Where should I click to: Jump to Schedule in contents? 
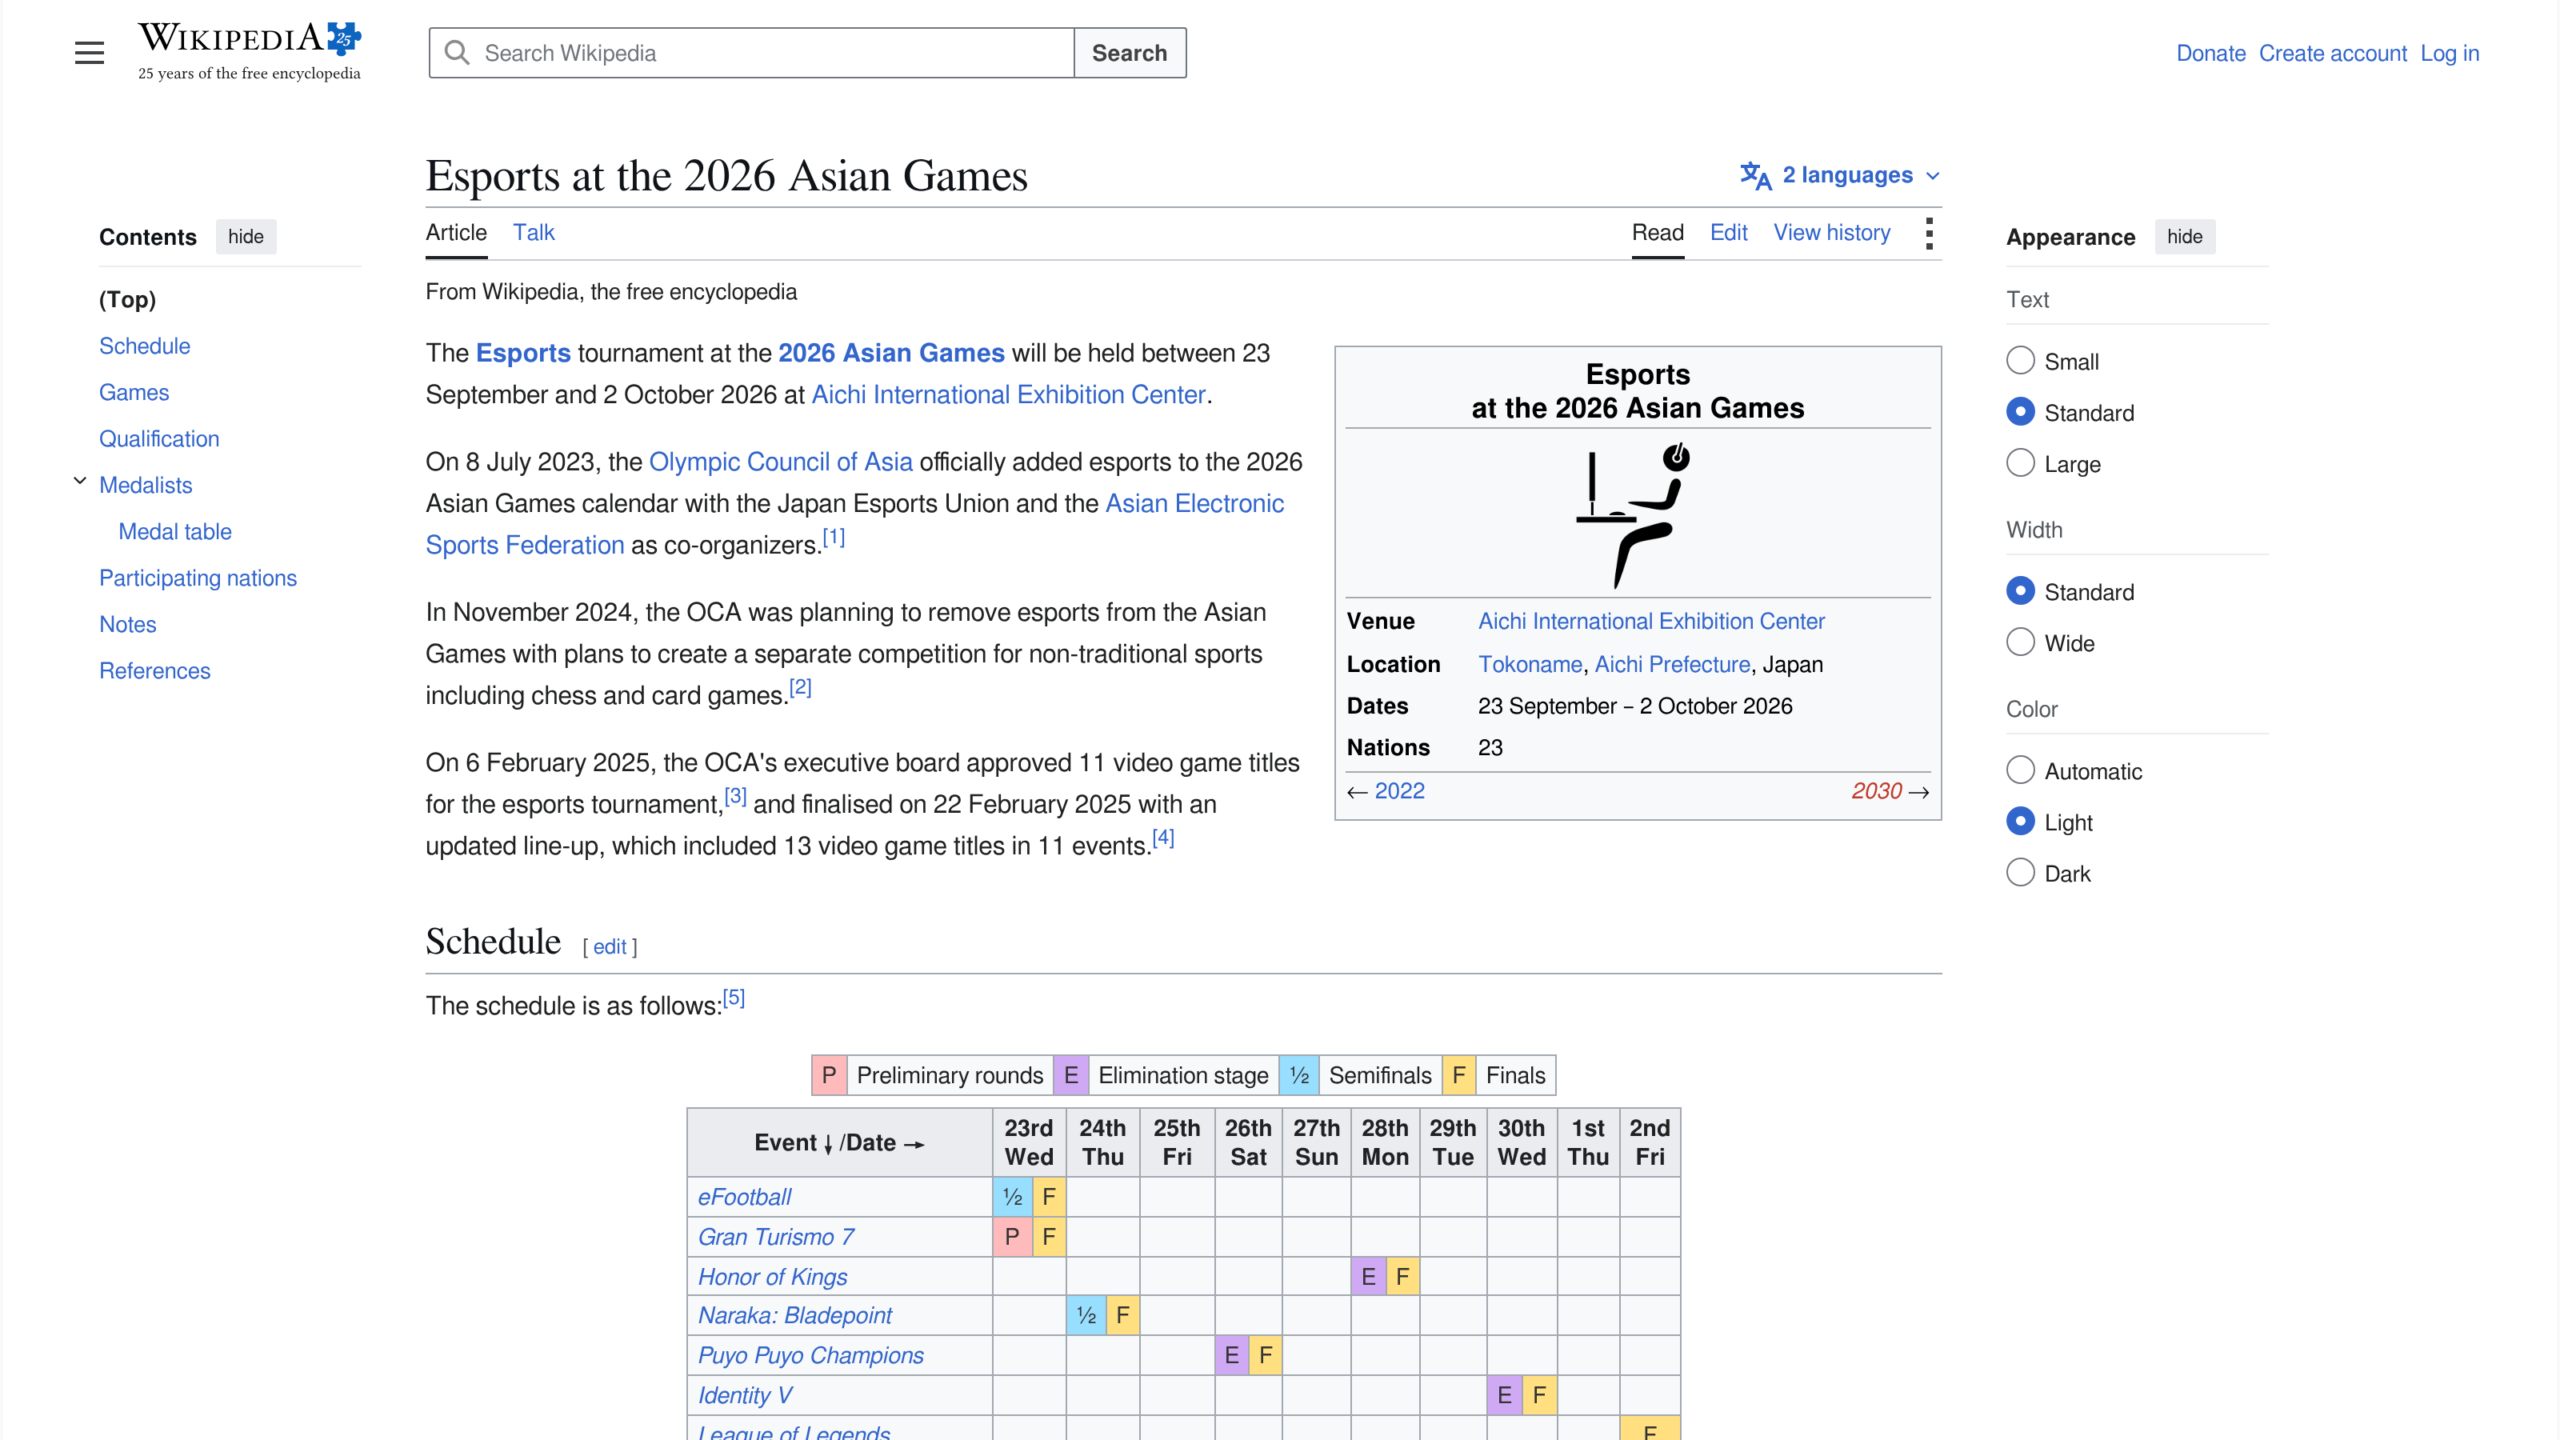[144, 346]
